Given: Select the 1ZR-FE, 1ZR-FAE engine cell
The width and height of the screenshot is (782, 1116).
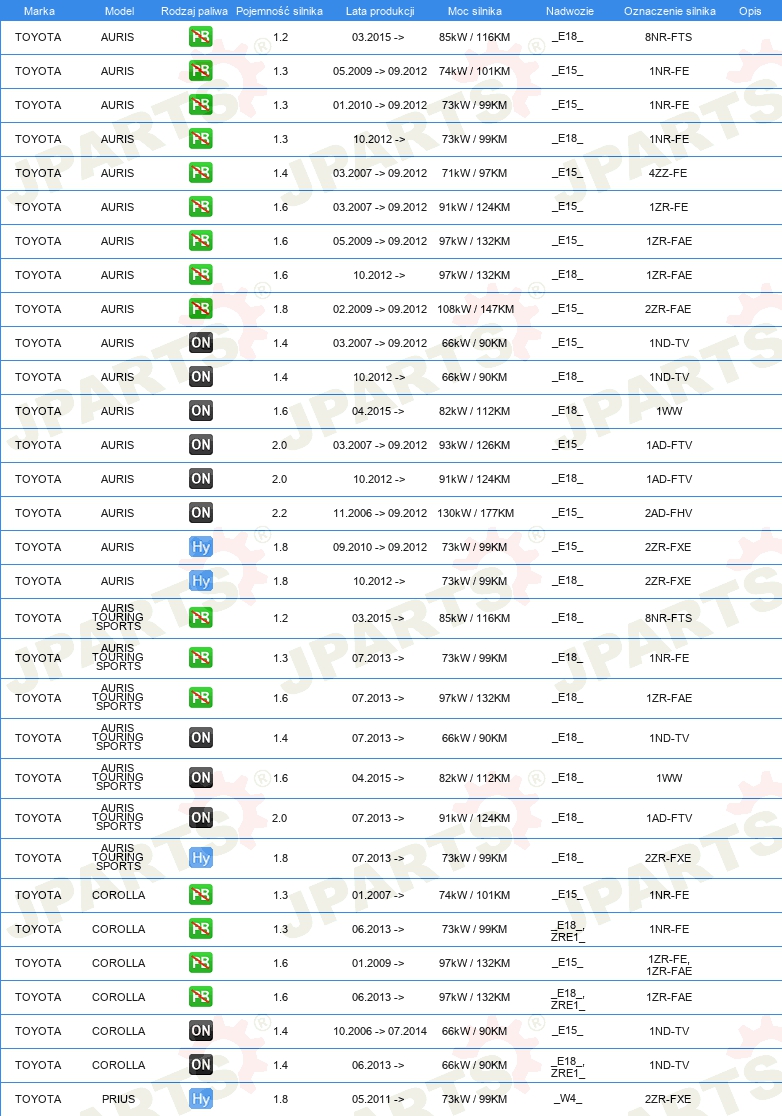Looking at the screenshot, I should [x=669, y=965].
